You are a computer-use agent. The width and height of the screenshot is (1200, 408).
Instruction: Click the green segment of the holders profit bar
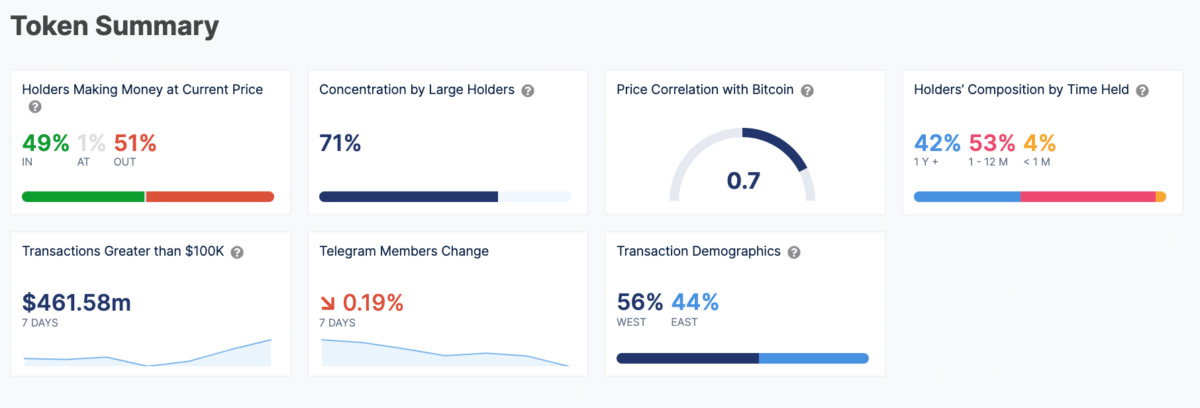(x=83, y=196)
